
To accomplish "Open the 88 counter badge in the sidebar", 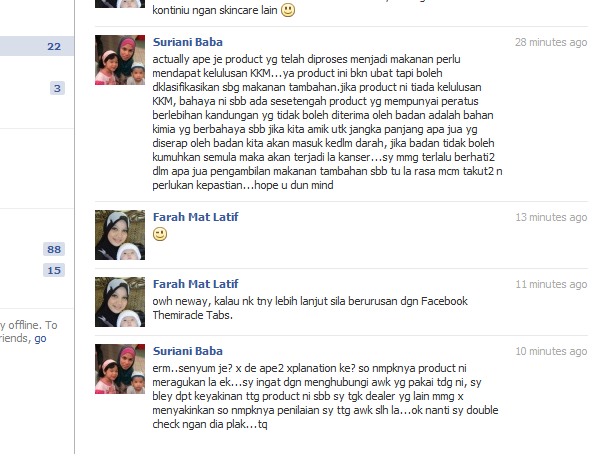I will (54, 249).
